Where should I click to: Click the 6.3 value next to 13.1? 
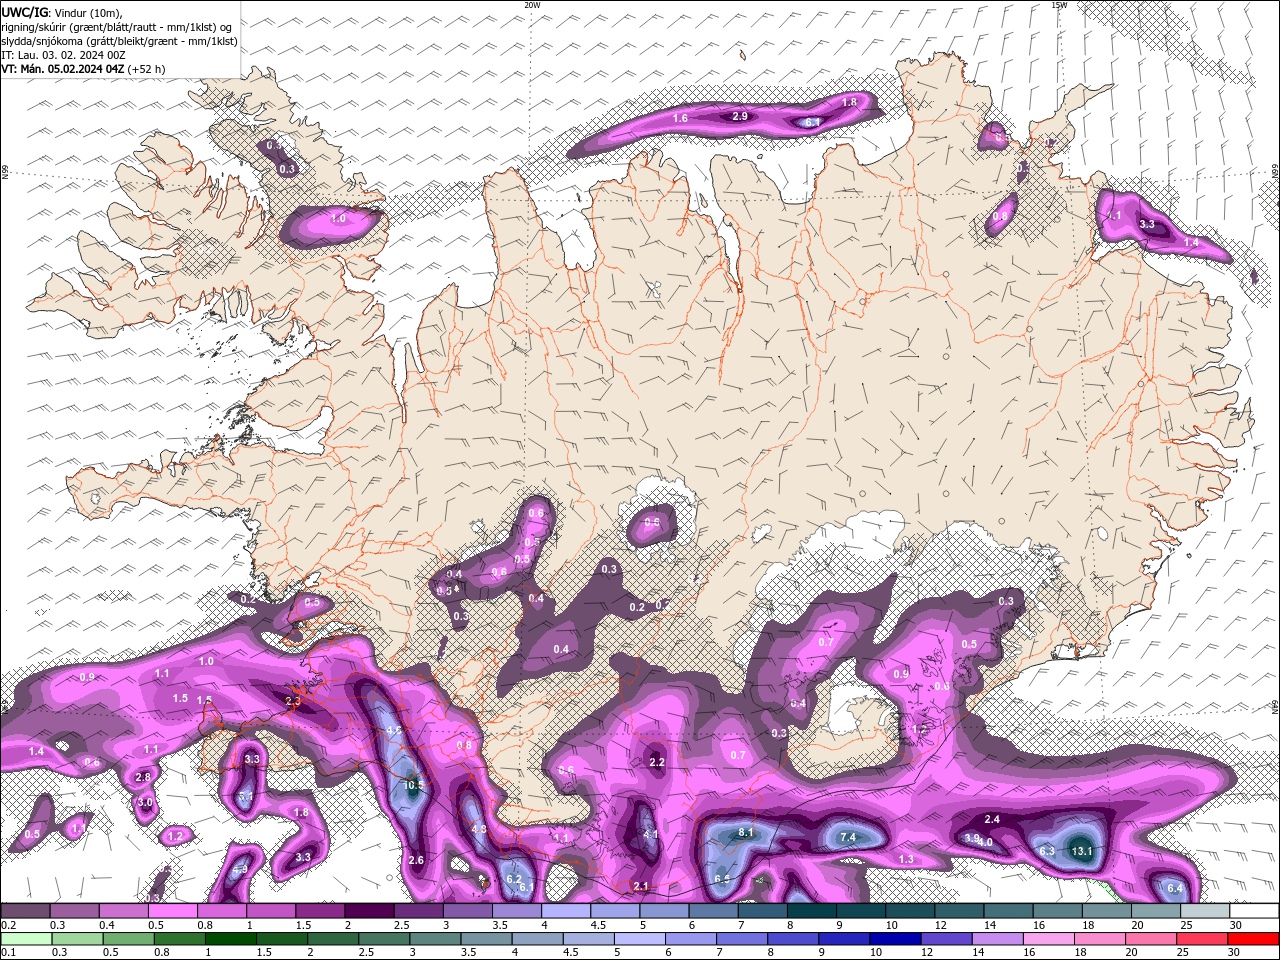click(1047, 851)
